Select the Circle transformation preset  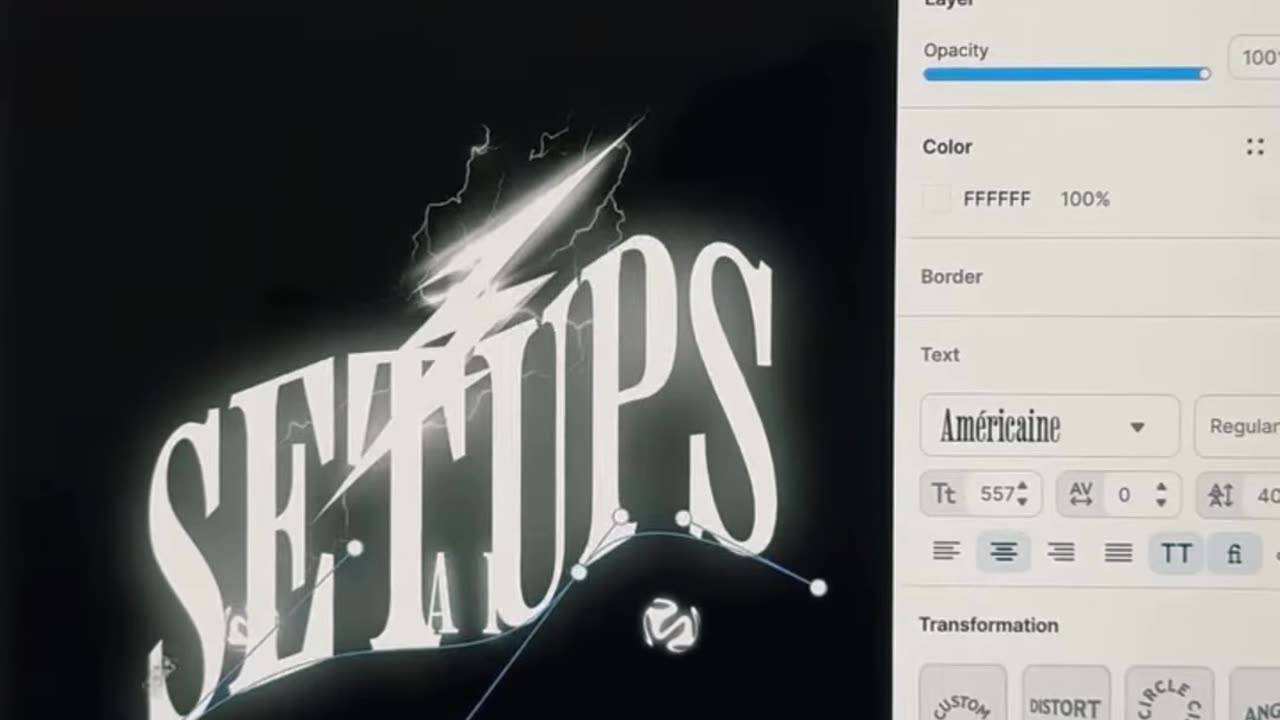click(1169, 693)
